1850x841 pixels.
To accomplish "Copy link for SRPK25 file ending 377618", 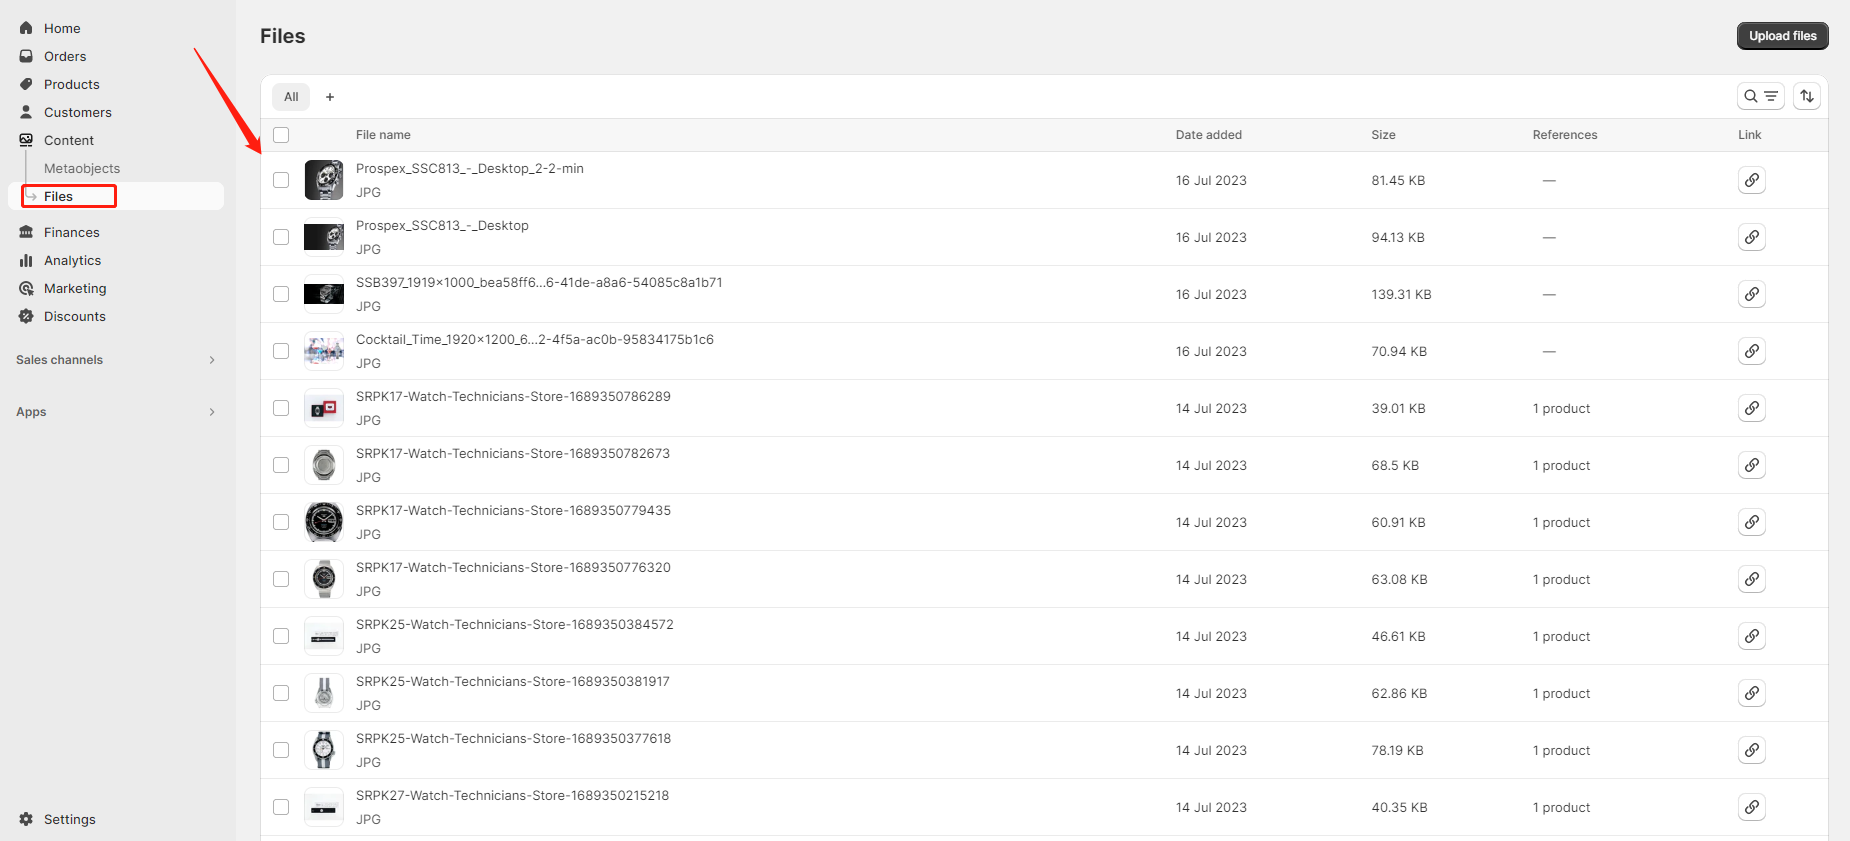I will [1751, 750].
